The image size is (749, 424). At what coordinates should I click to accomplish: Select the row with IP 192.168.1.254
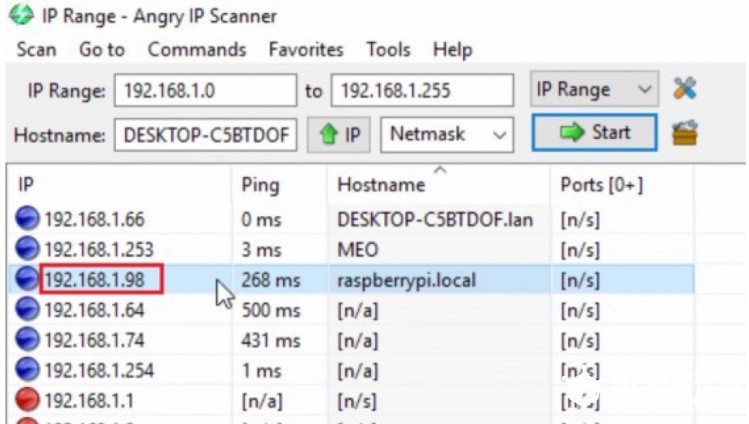(x=351, y=370)
